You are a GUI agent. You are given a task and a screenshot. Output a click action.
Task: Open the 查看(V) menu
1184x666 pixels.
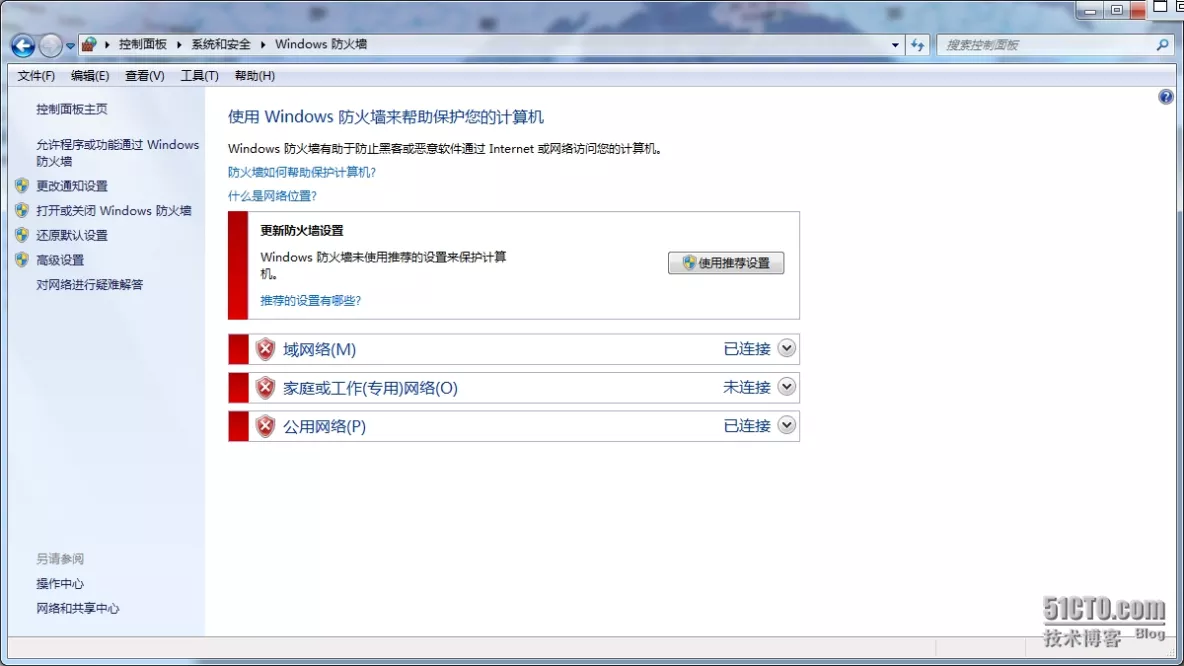click(144, 76)
